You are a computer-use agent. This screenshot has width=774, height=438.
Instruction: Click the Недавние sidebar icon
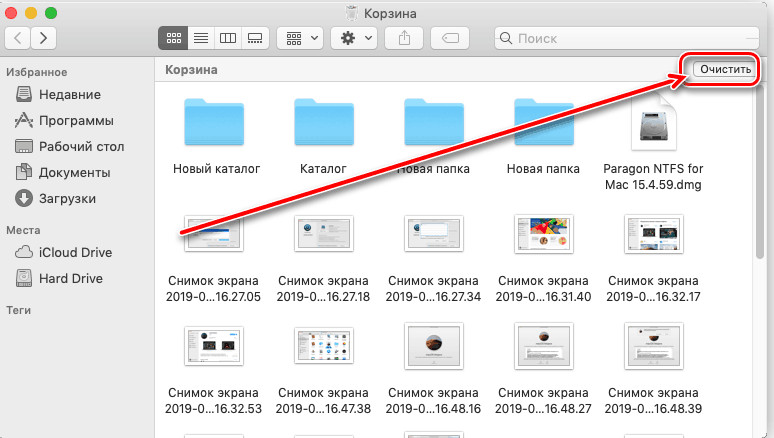pos(24,94)
